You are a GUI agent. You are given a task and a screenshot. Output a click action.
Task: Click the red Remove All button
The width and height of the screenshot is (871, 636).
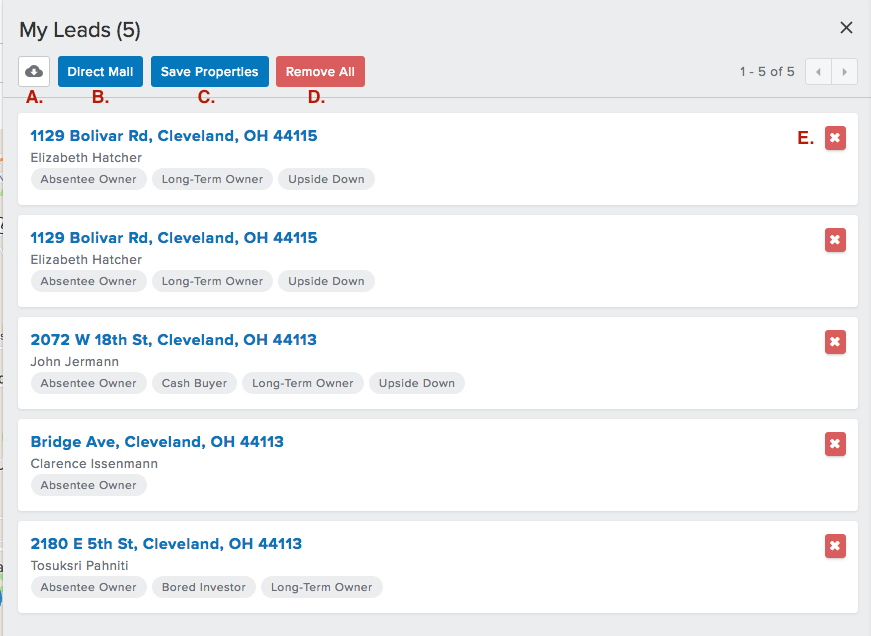(320, 72)
